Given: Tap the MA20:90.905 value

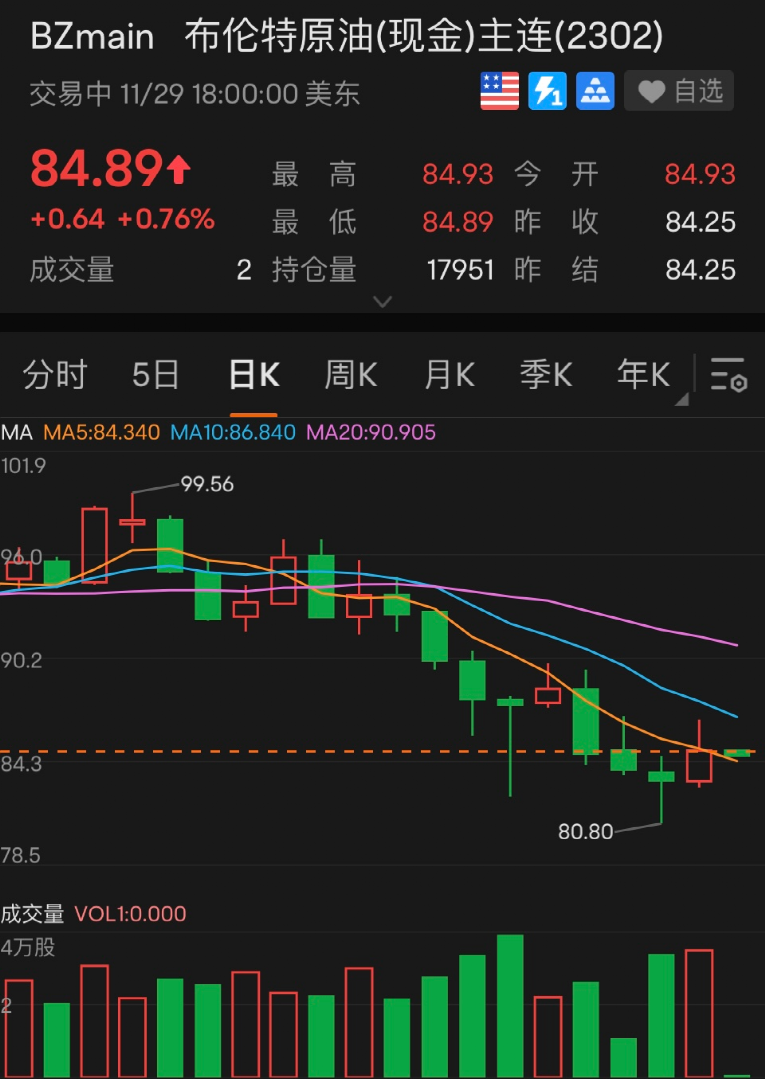Looking at the screenshot, I should tap(371, 433).
